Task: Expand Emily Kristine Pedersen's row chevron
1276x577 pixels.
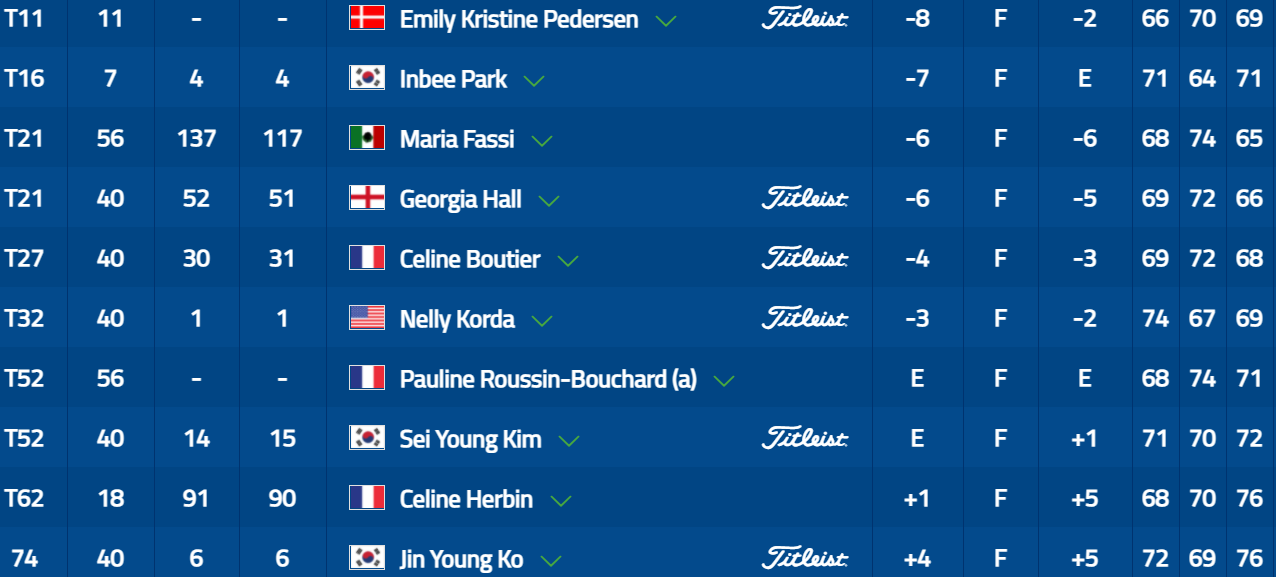Action: pyautogui.click(x=664, y=20)
